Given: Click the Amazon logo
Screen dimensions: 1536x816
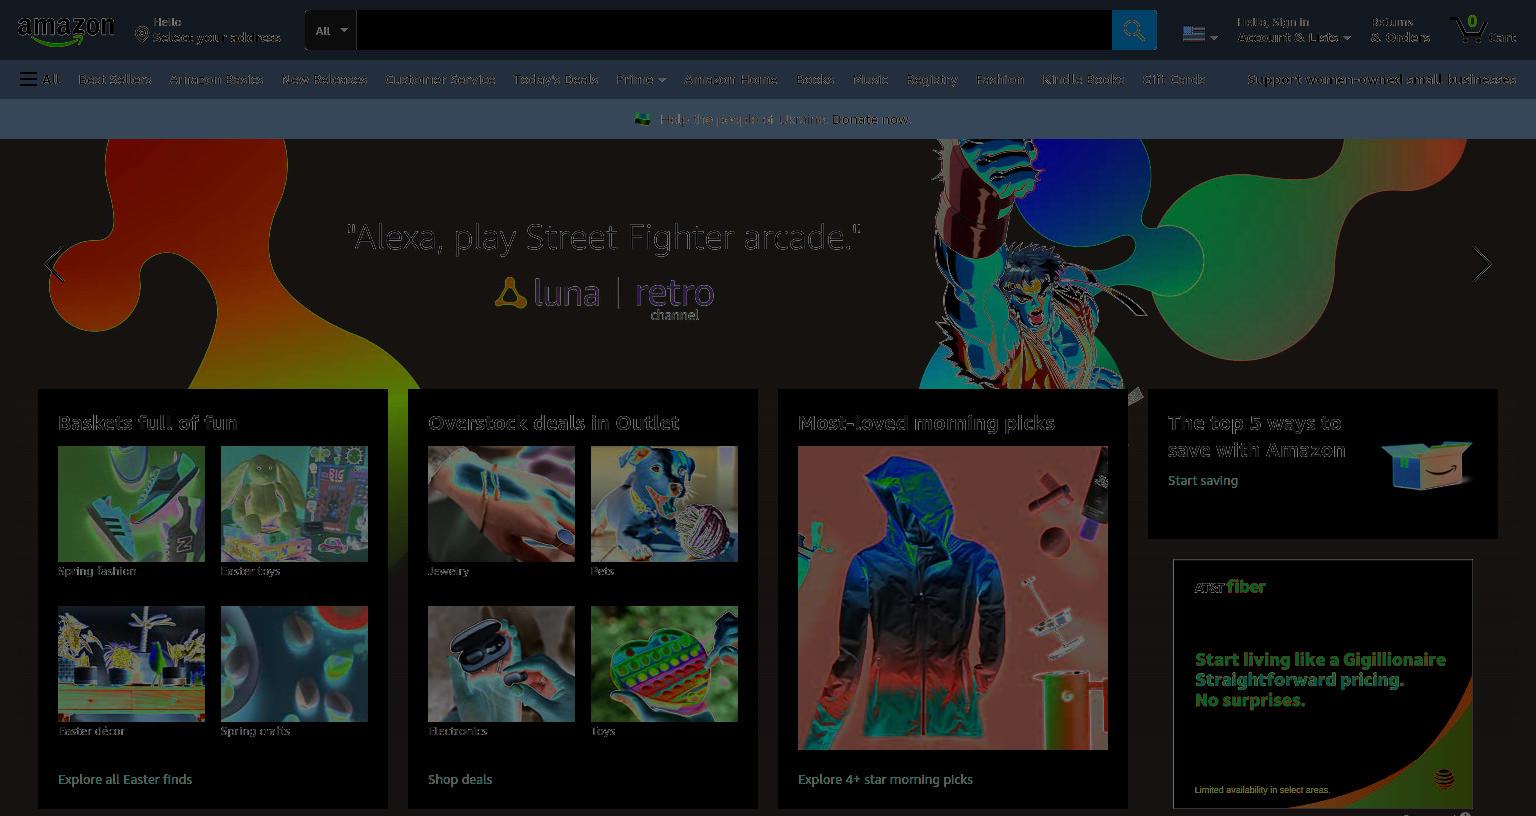Looking at the screenshot, I should [66, 31].
